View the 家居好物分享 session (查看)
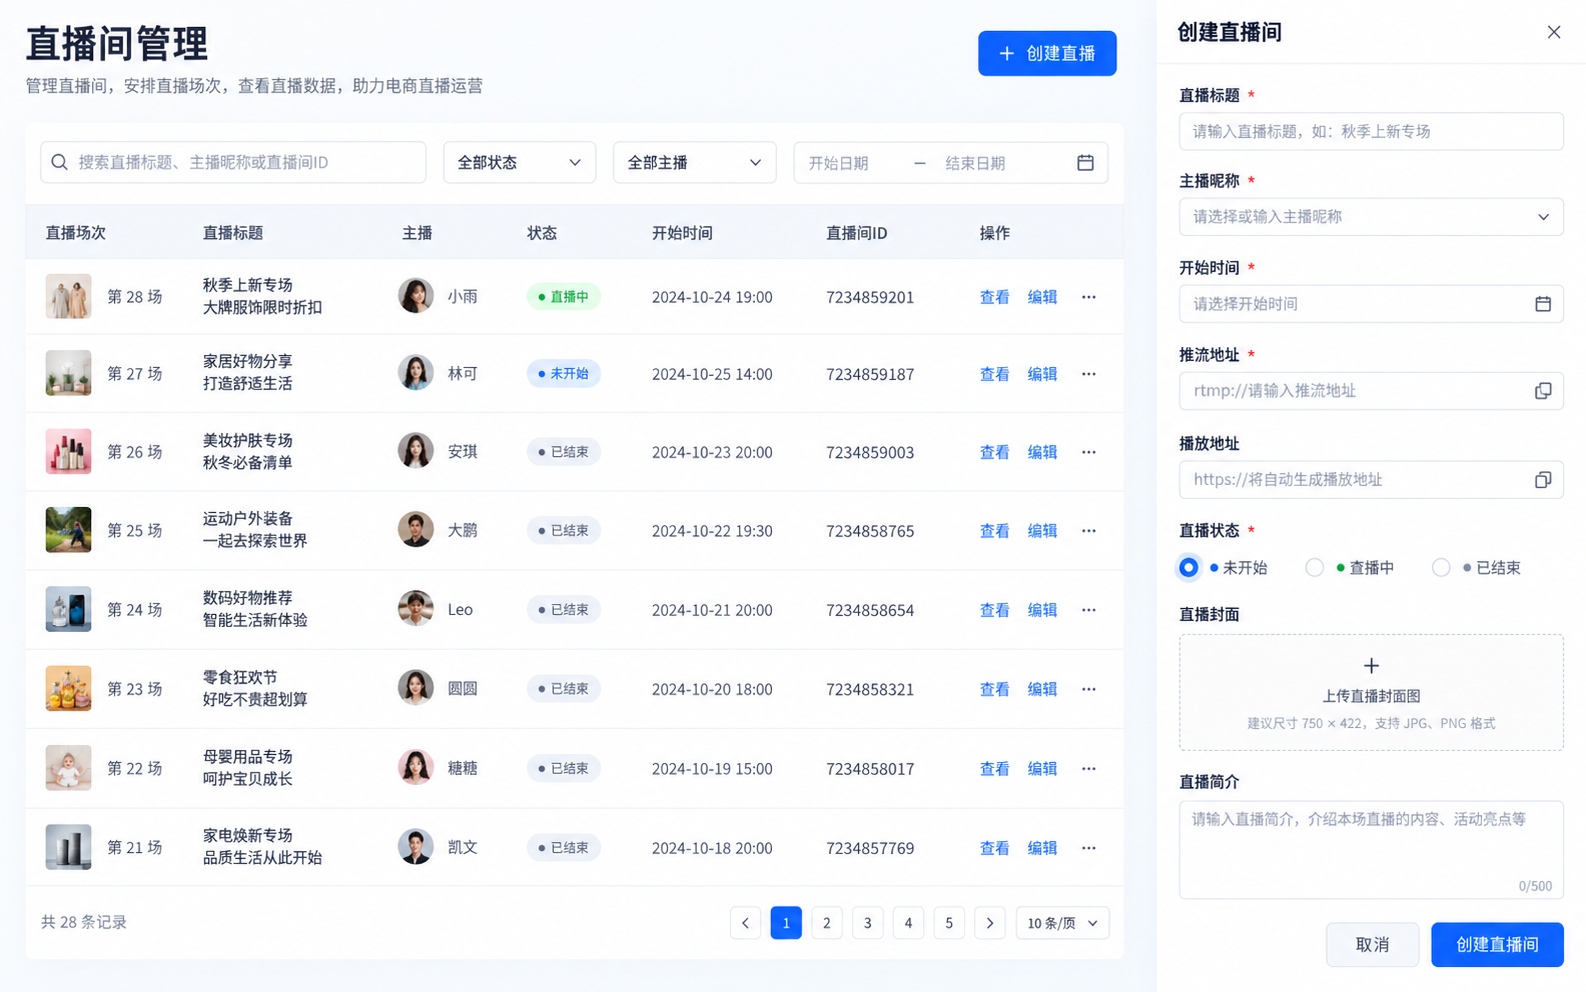Viewport: 1586px width, 992px height. tap(994, 374)
